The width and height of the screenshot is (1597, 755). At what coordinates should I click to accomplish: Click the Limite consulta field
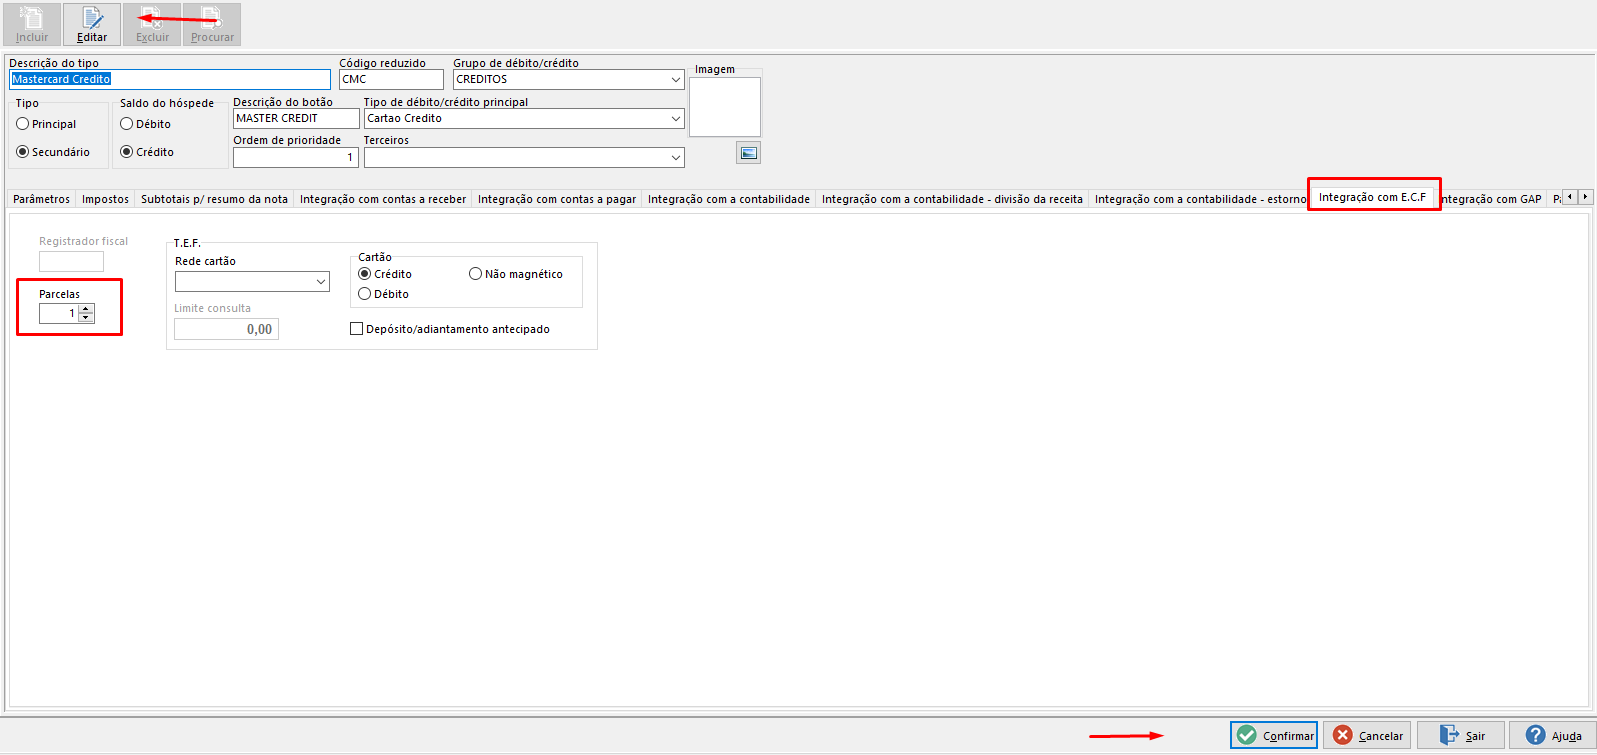[226, 329]
